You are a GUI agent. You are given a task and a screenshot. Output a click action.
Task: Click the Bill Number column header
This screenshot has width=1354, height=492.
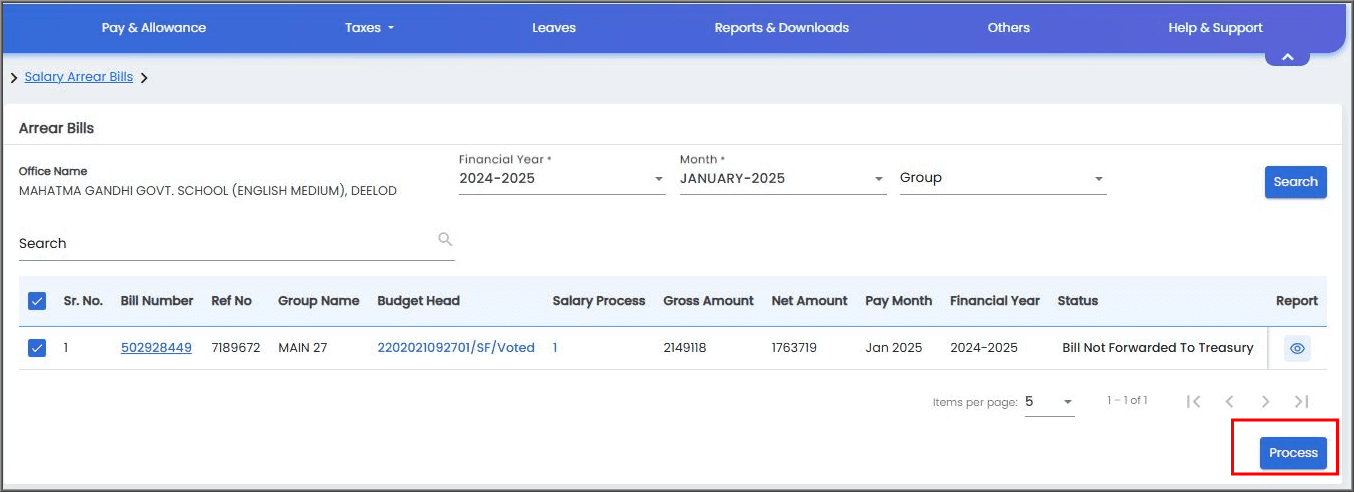point(157,300)
